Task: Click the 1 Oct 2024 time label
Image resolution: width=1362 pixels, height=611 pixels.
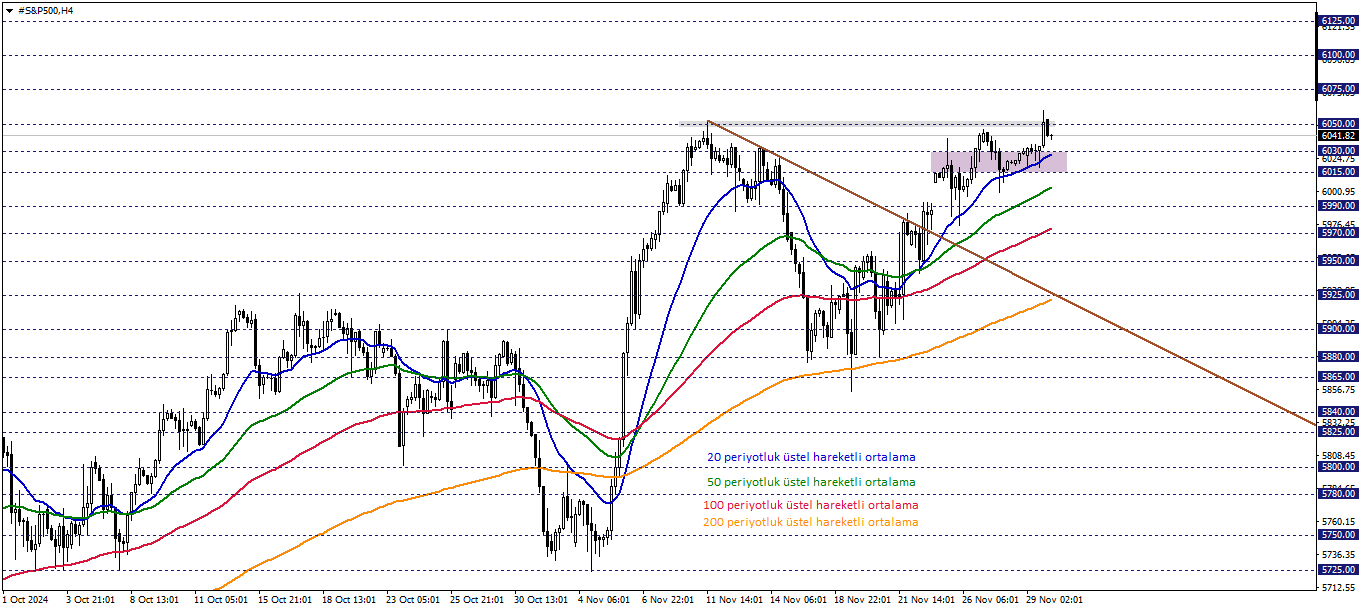Action: (x=25, y=601)
